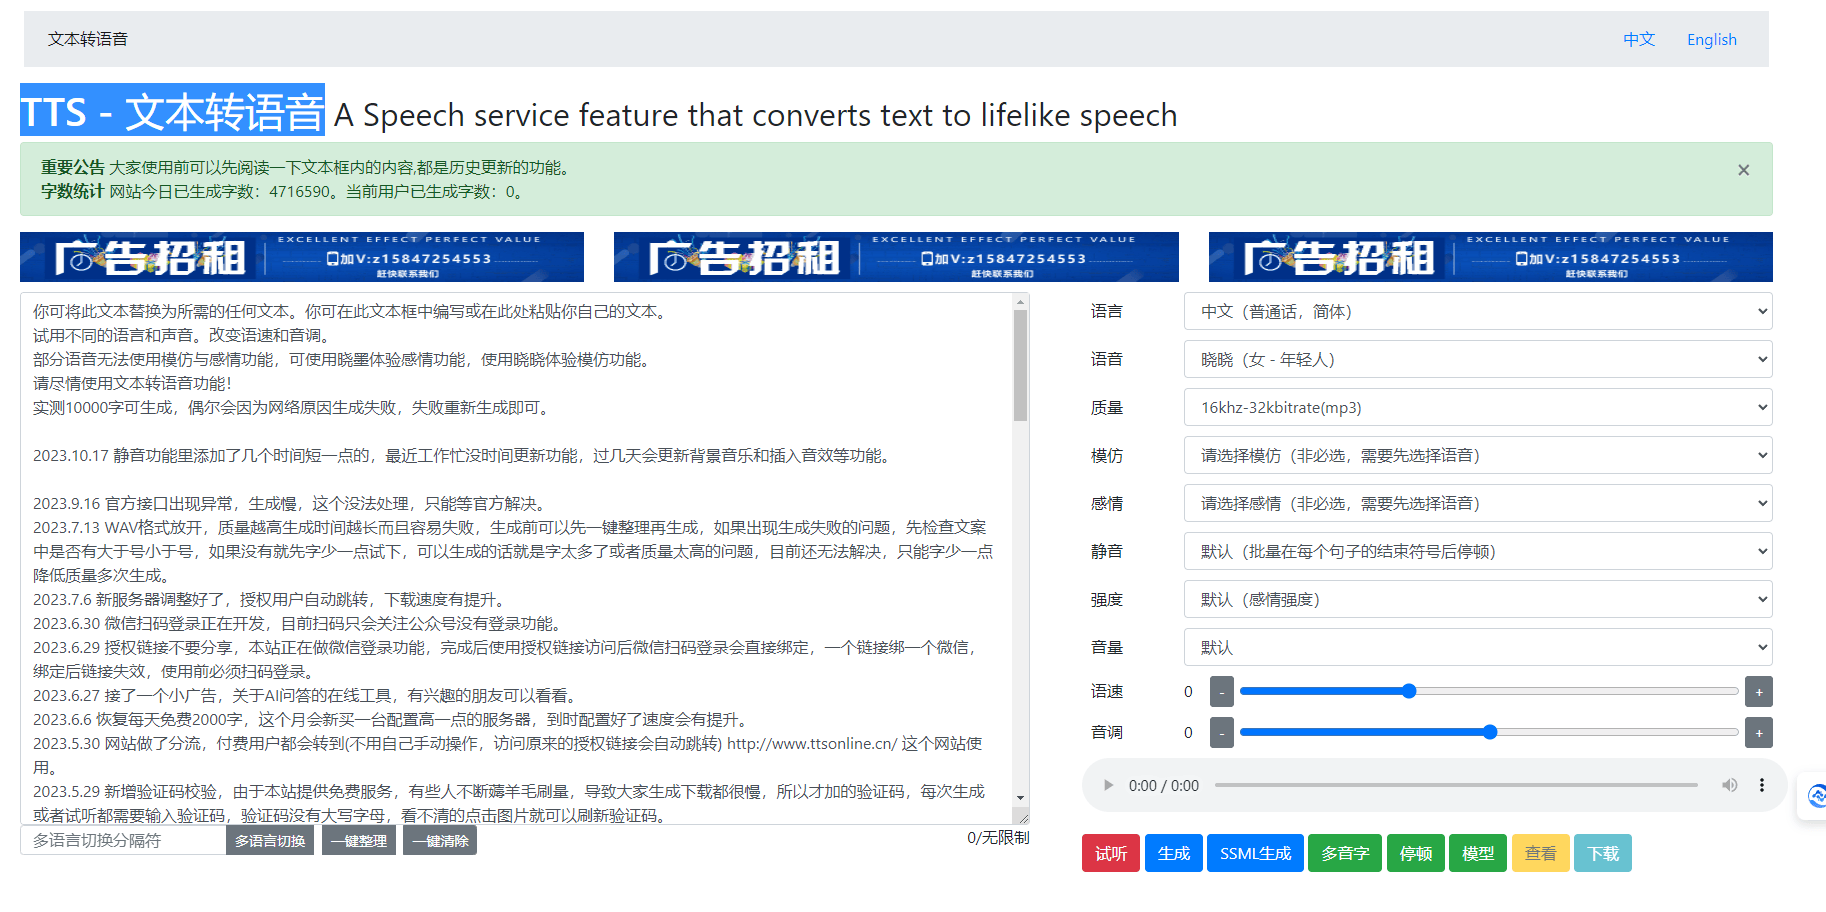The image size is (1826, 912).
Task: Close the green announcement banner
Action: point(1743,170)
